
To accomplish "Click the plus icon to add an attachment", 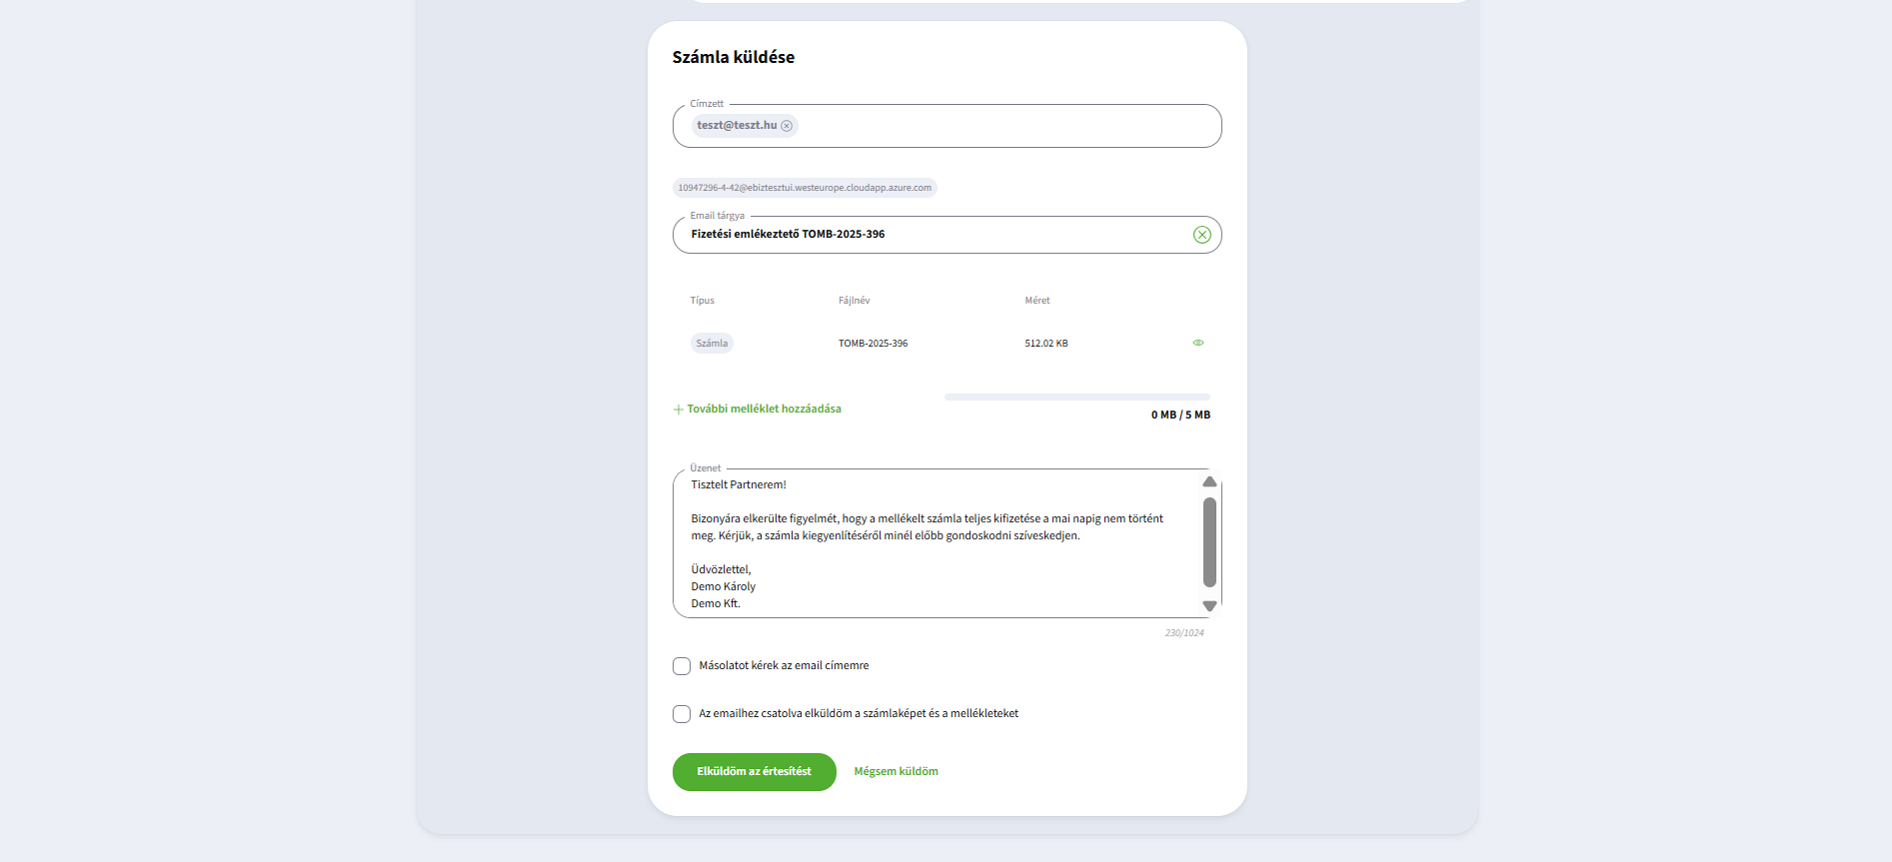I will click(678, 409).
